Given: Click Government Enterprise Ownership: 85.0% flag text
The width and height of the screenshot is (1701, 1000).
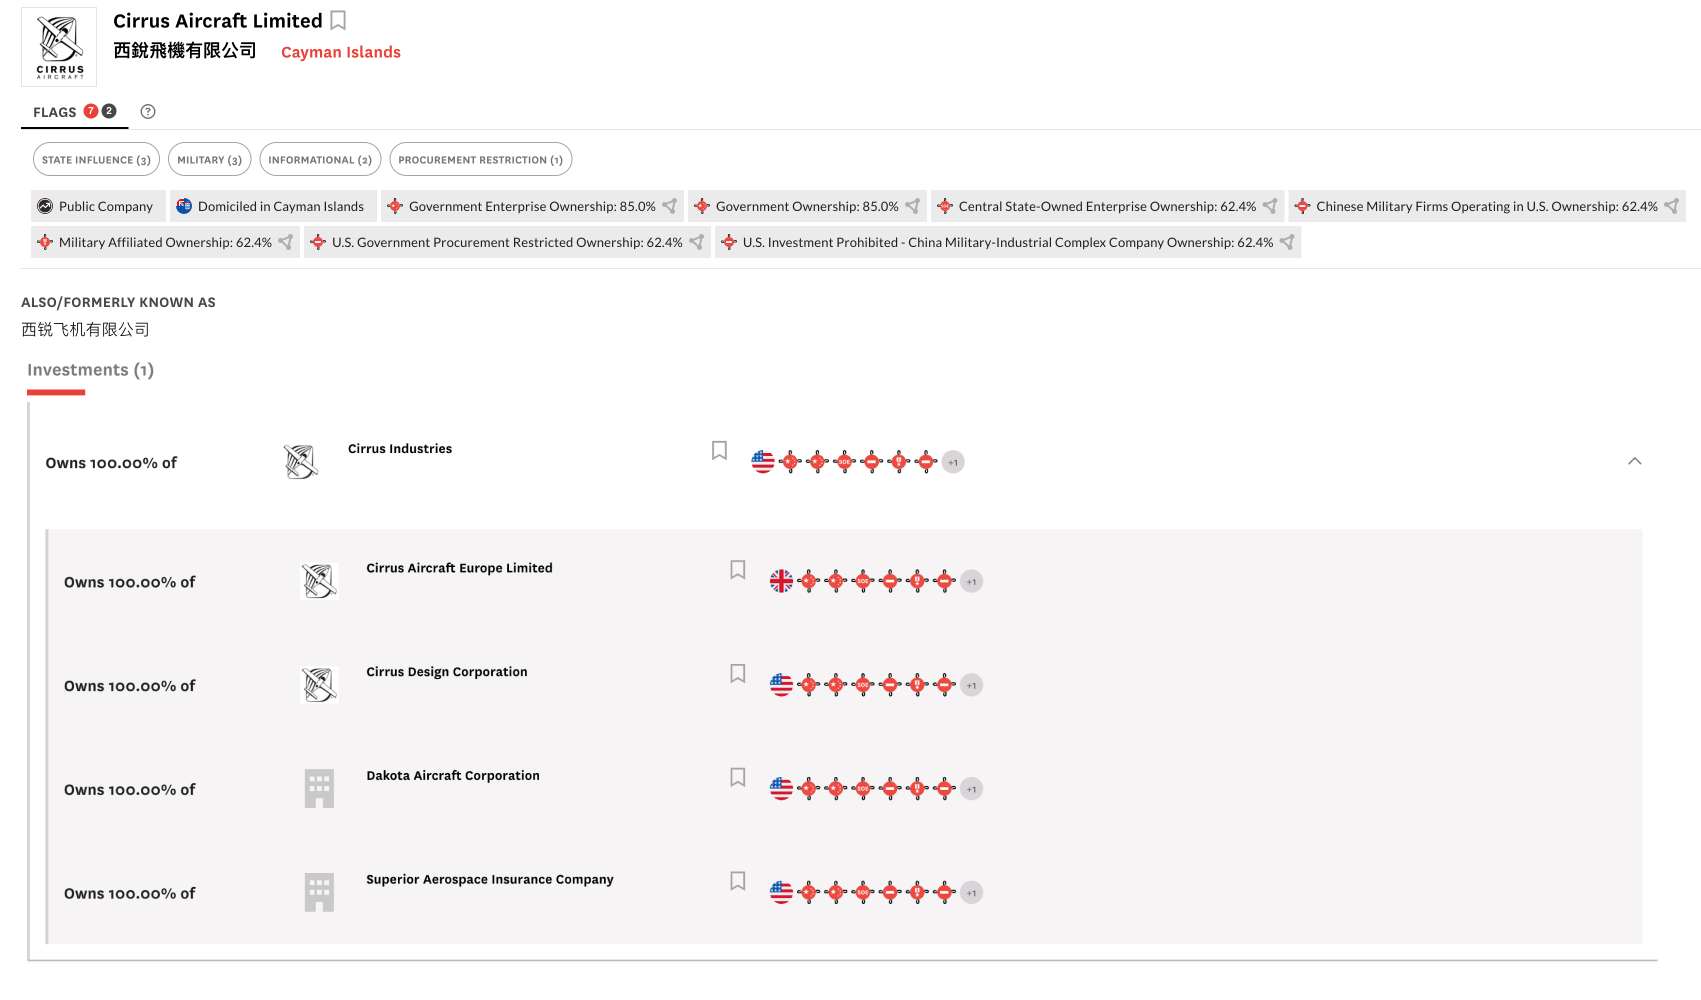Looking at the screenshot, I should (532, 206).
